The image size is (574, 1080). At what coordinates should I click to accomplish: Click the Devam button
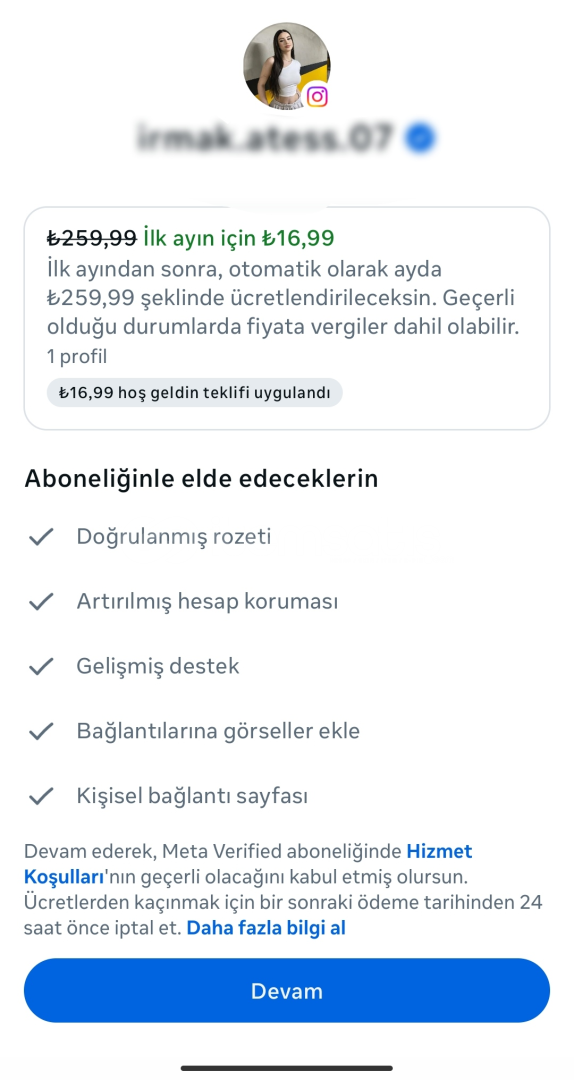[x=287, y=990]
